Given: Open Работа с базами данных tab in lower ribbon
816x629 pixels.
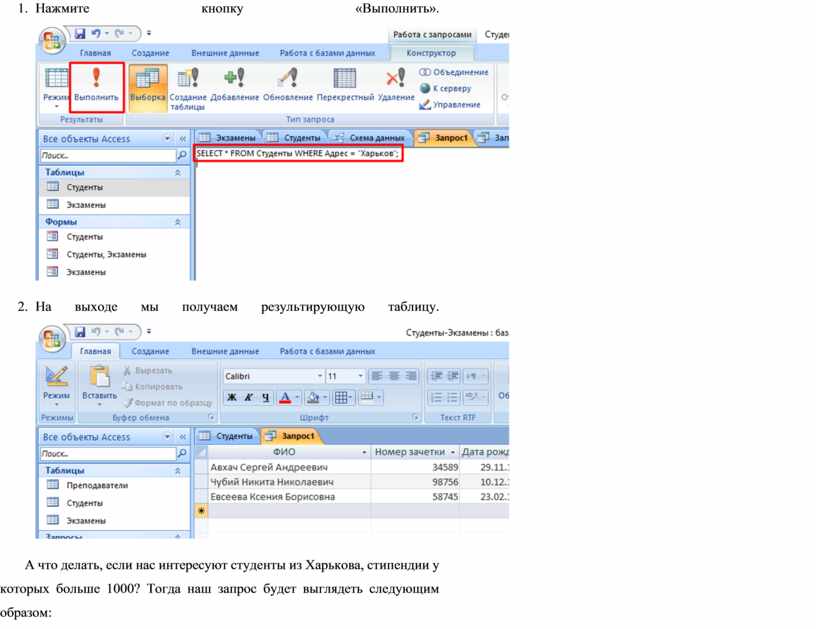Looking at the screenshot, I should [327, 351].
